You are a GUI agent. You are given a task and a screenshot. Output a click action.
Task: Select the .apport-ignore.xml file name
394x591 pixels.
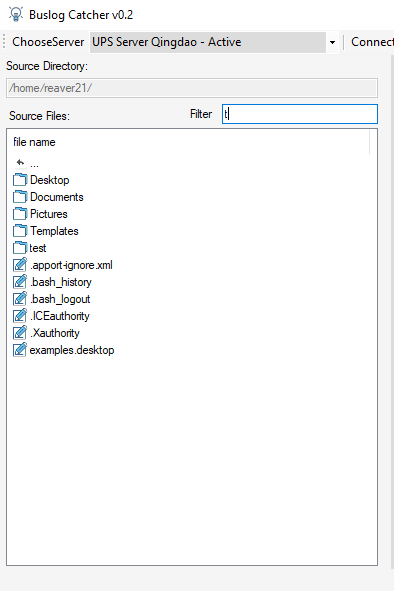71,265
